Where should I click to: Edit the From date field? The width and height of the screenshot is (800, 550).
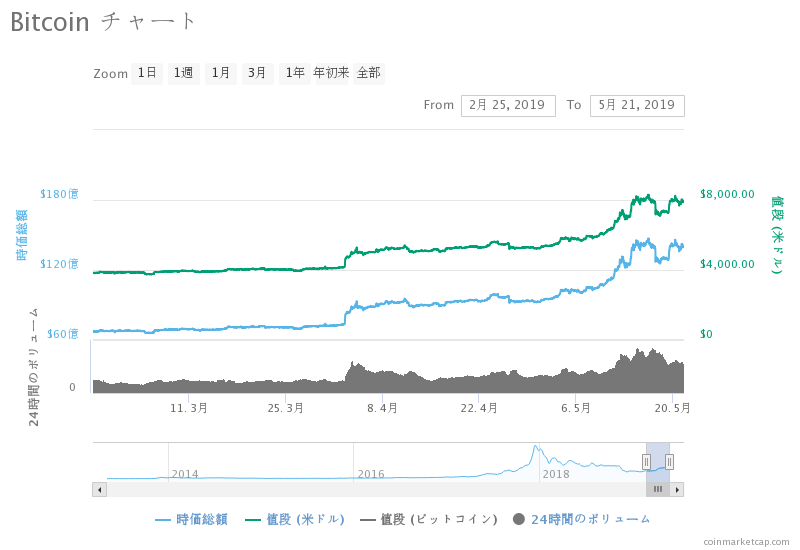(508, 106)
